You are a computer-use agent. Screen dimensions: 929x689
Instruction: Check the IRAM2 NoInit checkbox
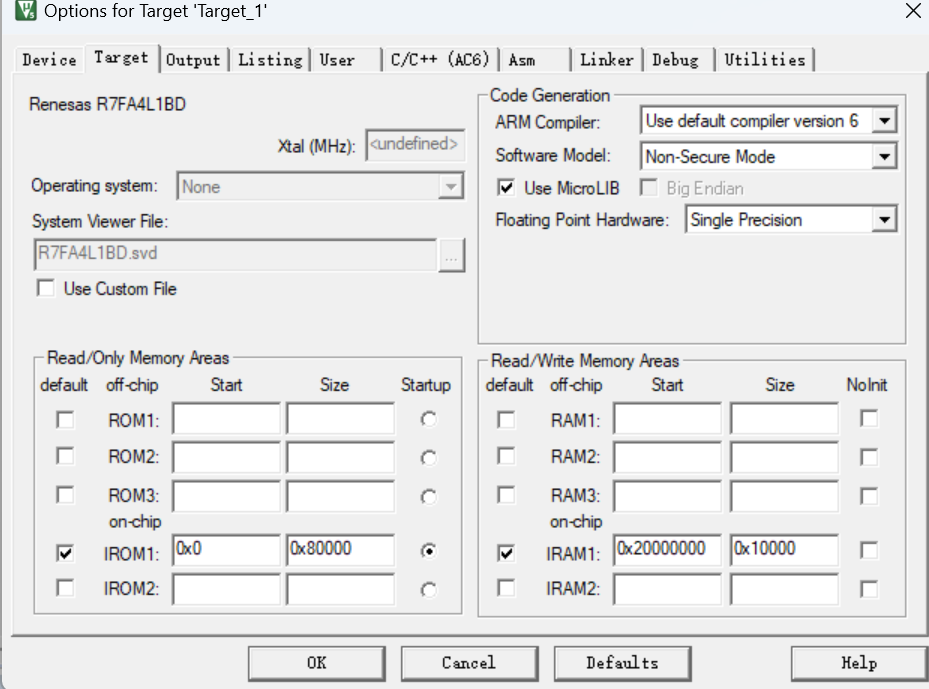coord(869,589)
